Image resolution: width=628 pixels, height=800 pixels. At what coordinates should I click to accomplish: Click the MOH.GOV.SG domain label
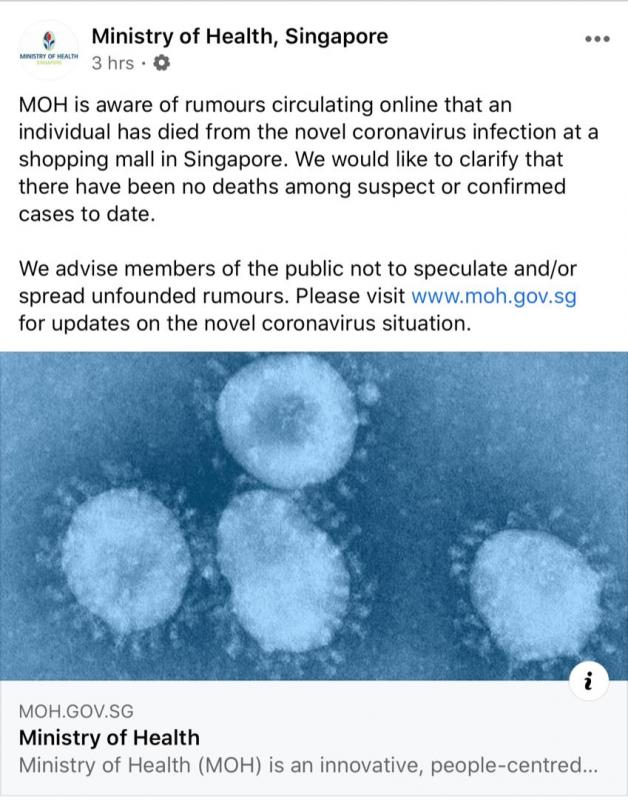pyautogui.click(x=76, y=712)
